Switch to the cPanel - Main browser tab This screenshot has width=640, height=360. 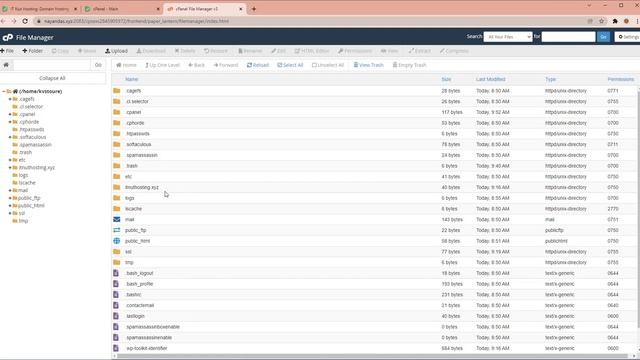121,9
